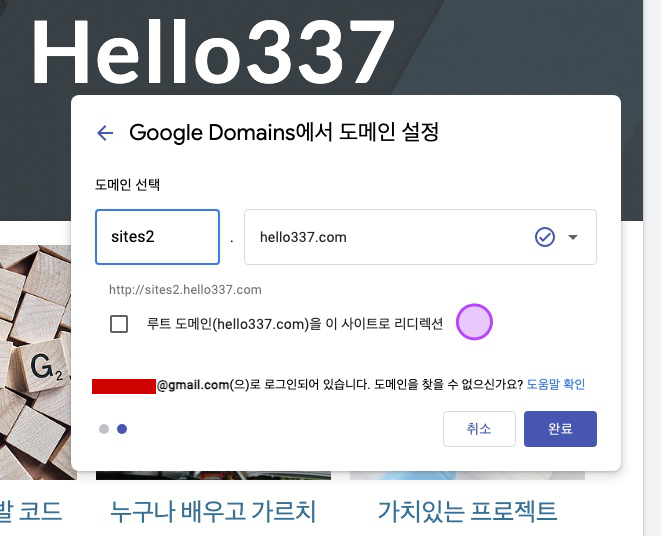661x536 pixels.
Task: Click the root domain redirect label text
Action: click(x=295, y=324)
